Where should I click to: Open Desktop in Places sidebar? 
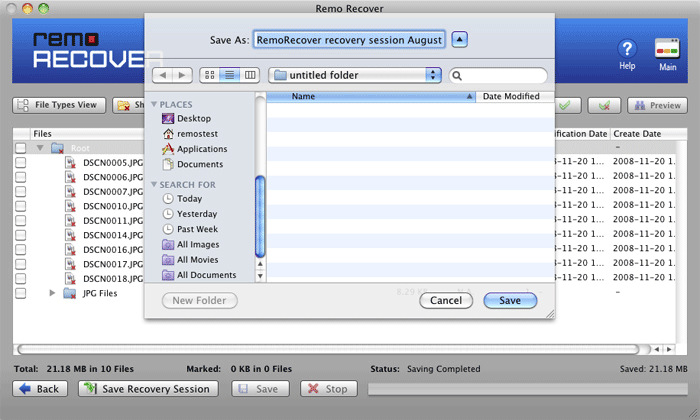click(193, 118)
